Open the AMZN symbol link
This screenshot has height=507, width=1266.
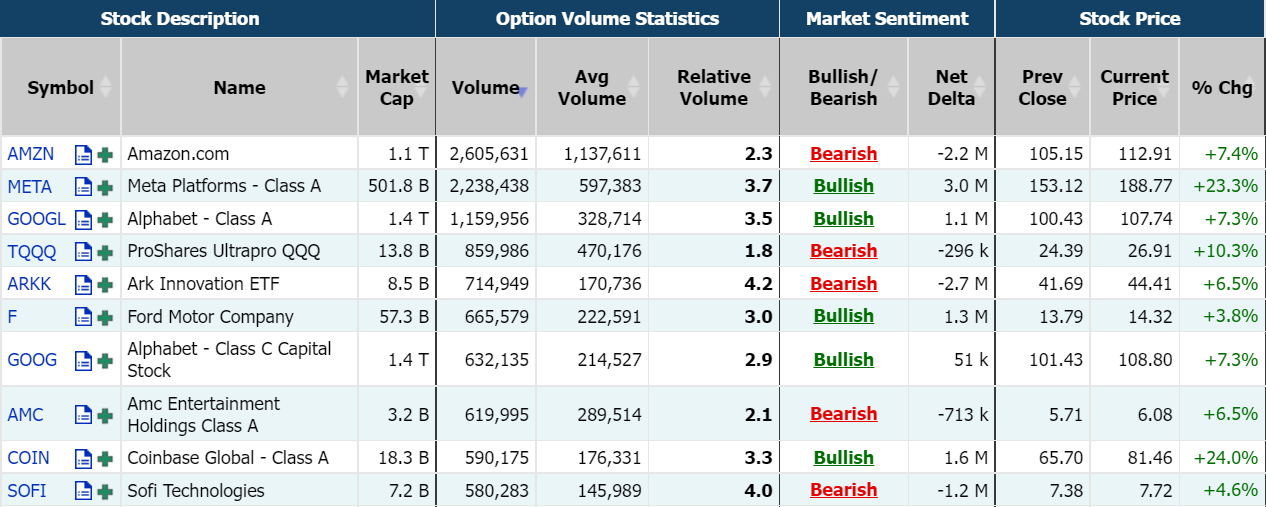[x=31, y=154]
